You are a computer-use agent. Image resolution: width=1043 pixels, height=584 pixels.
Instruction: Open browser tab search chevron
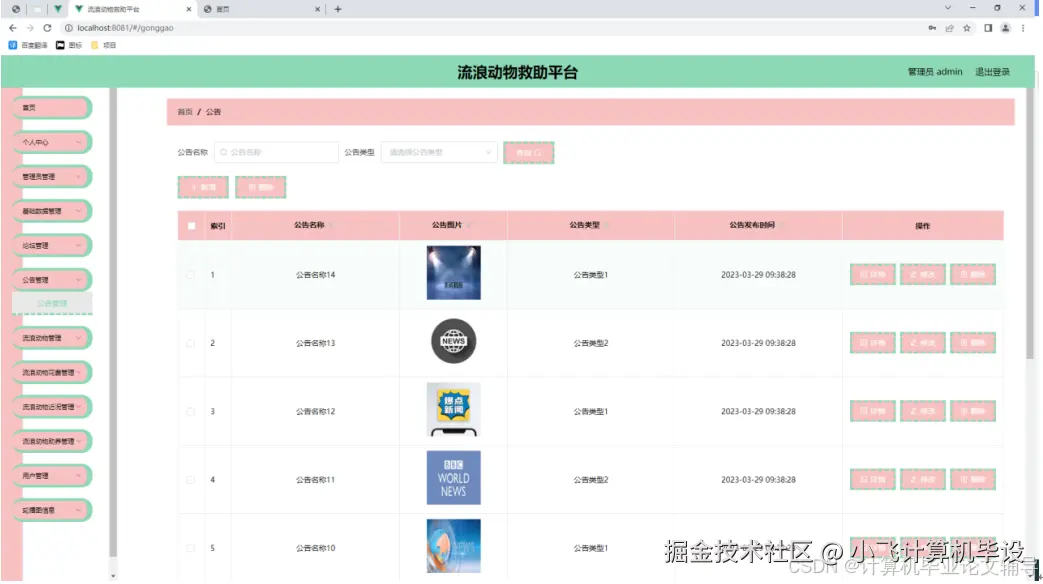click(948, 8)
